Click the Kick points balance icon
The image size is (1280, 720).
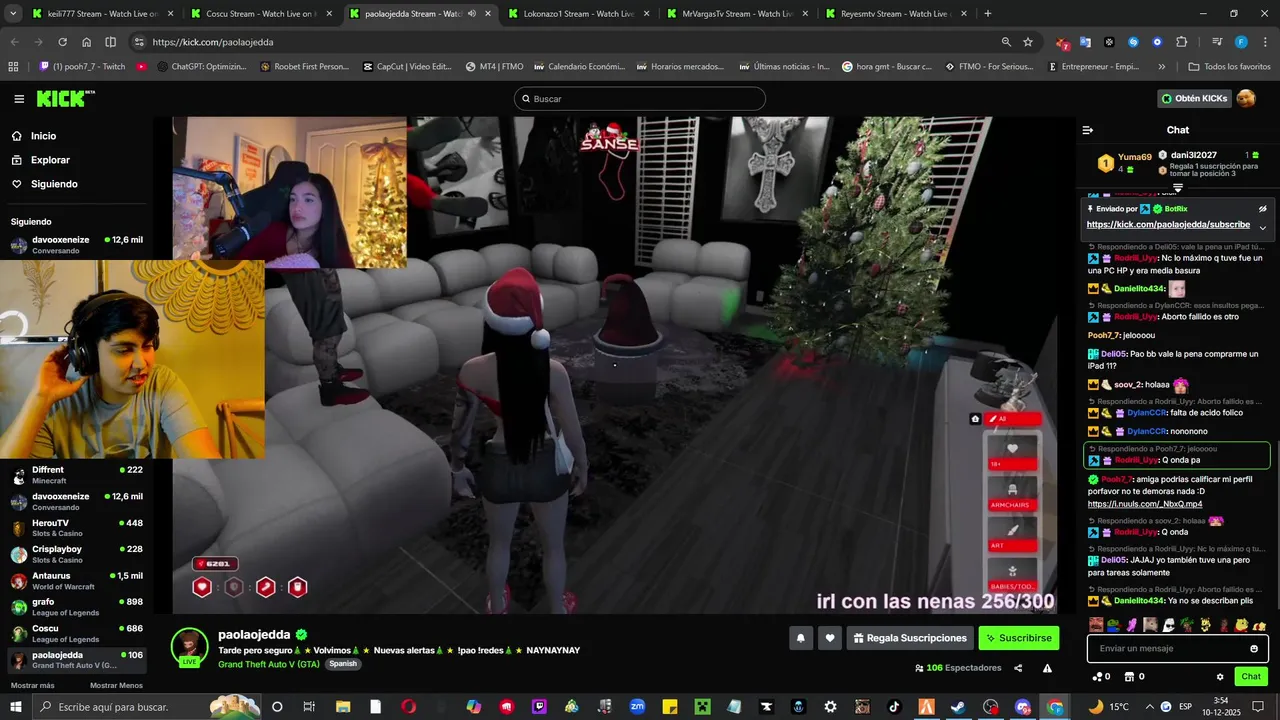click(1097, 677)
